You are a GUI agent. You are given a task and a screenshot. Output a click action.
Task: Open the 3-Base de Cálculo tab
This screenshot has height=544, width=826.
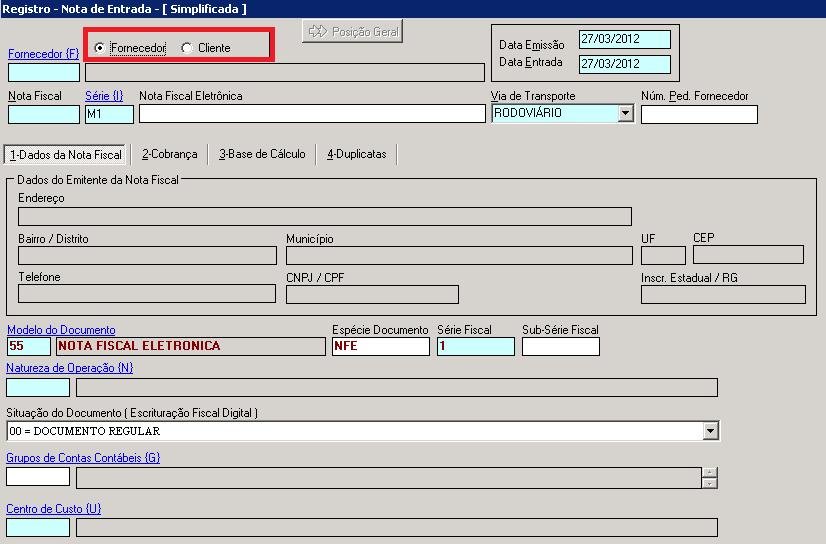click(x=262, y=154)
